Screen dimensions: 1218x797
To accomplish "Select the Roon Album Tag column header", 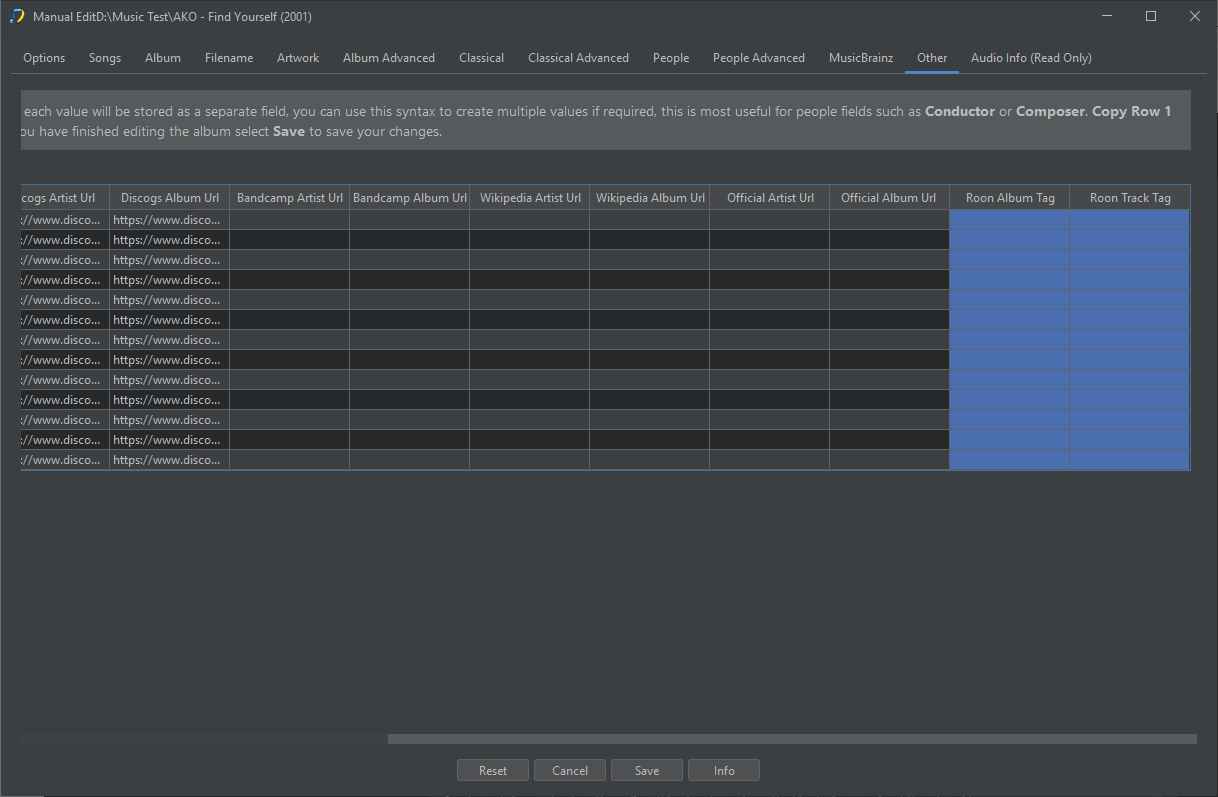I will [1010, 198].
